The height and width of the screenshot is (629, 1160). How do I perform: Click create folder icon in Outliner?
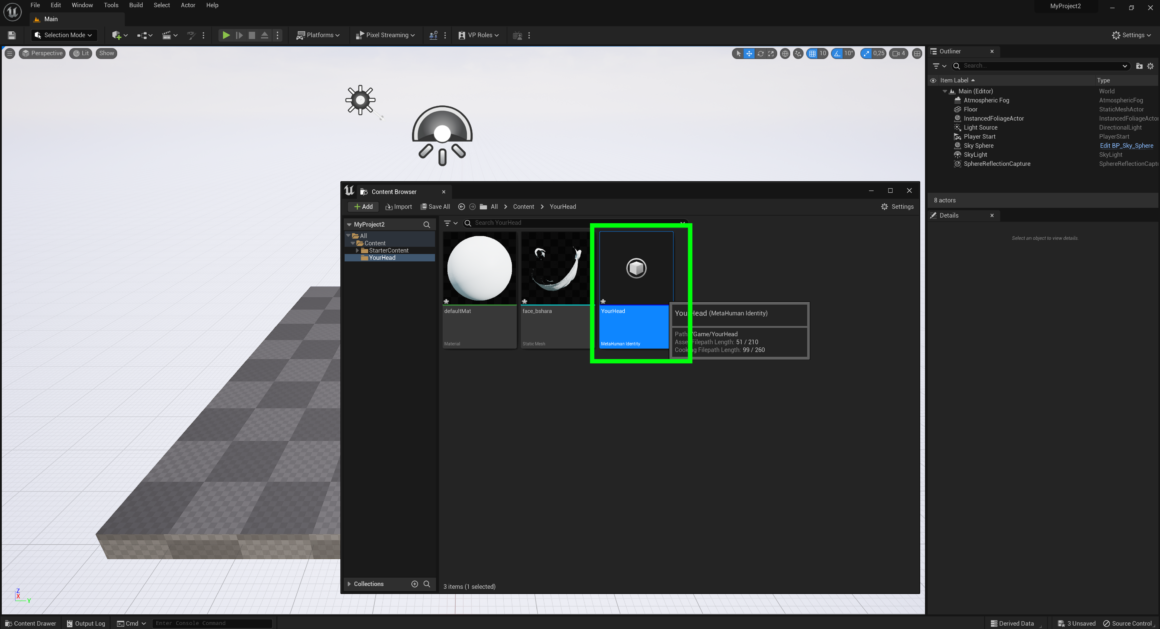[x=1139, y=66]
